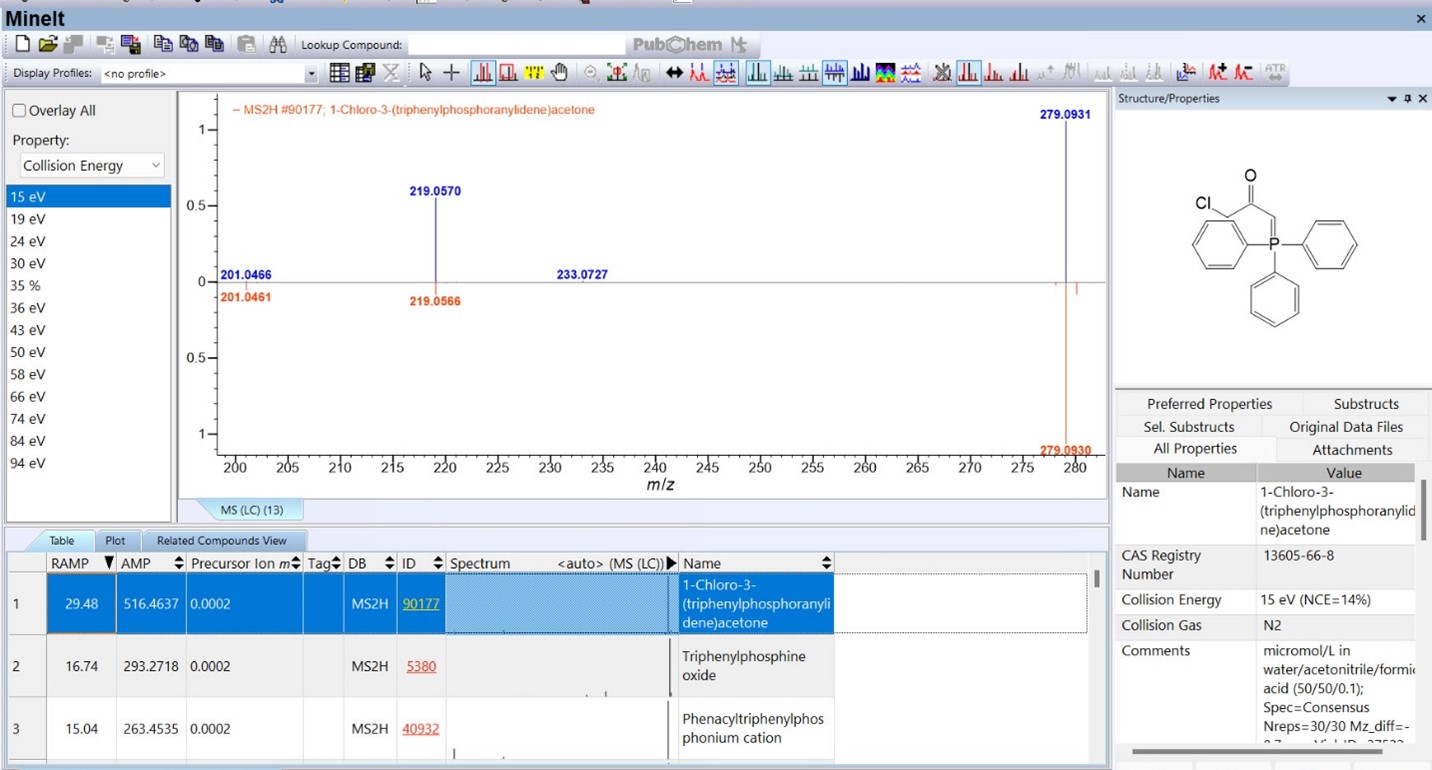The width and height of the screenshot is (1432, 770).
Task: Pin the Structure/Properties panel
Action: tap(1408, 99)
